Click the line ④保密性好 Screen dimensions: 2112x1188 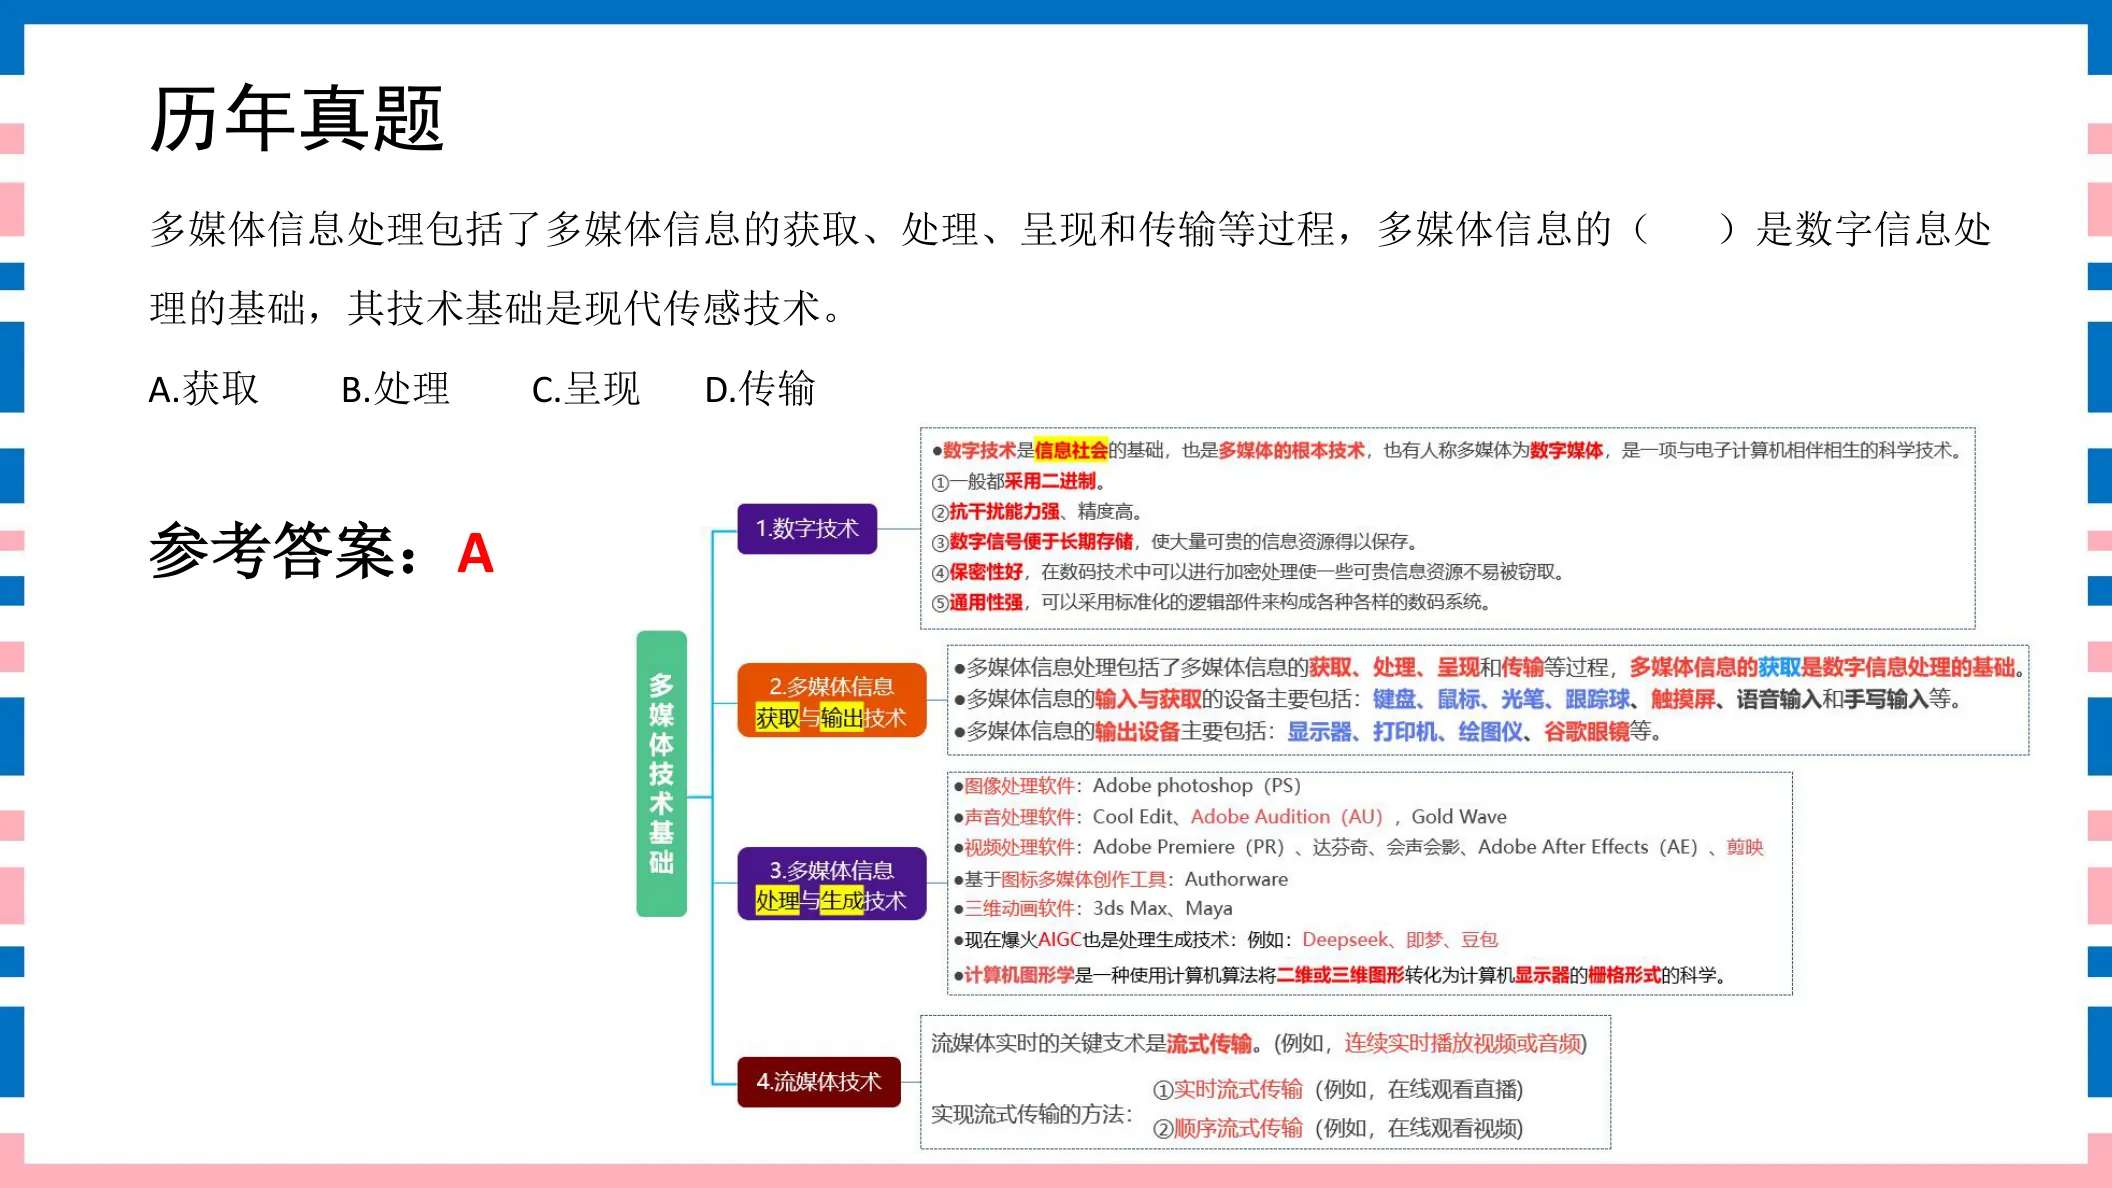(x=1248, y=572)
